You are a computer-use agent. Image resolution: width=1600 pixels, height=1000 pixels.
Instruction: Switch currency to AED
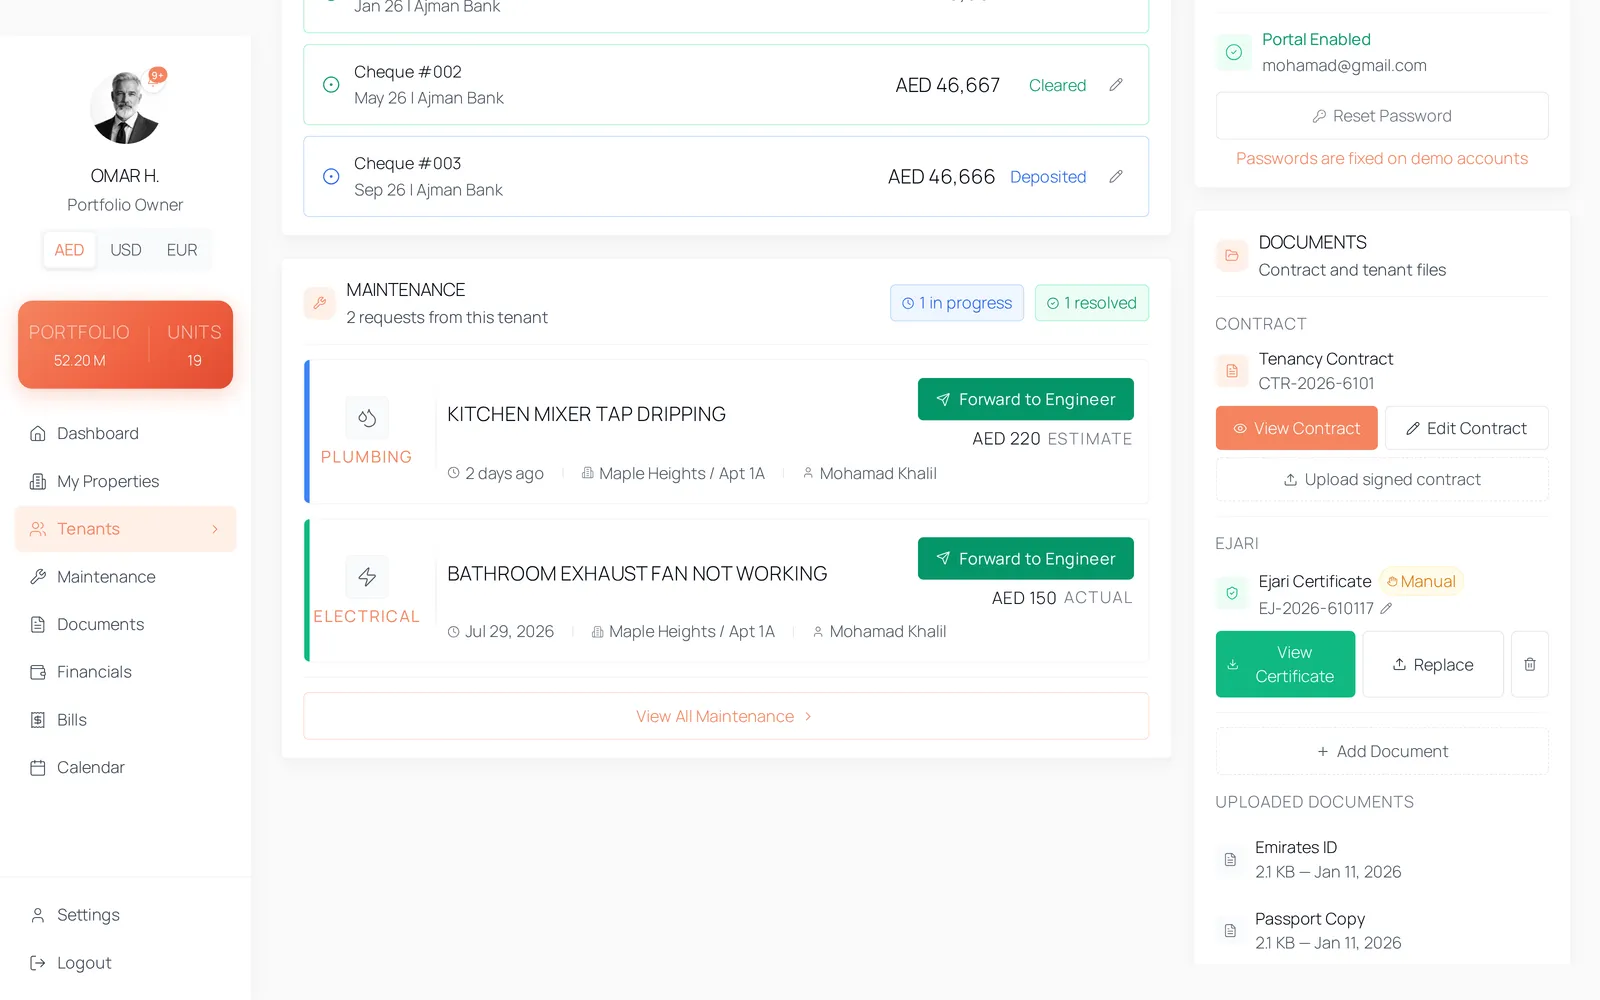[x=69, y=250]
